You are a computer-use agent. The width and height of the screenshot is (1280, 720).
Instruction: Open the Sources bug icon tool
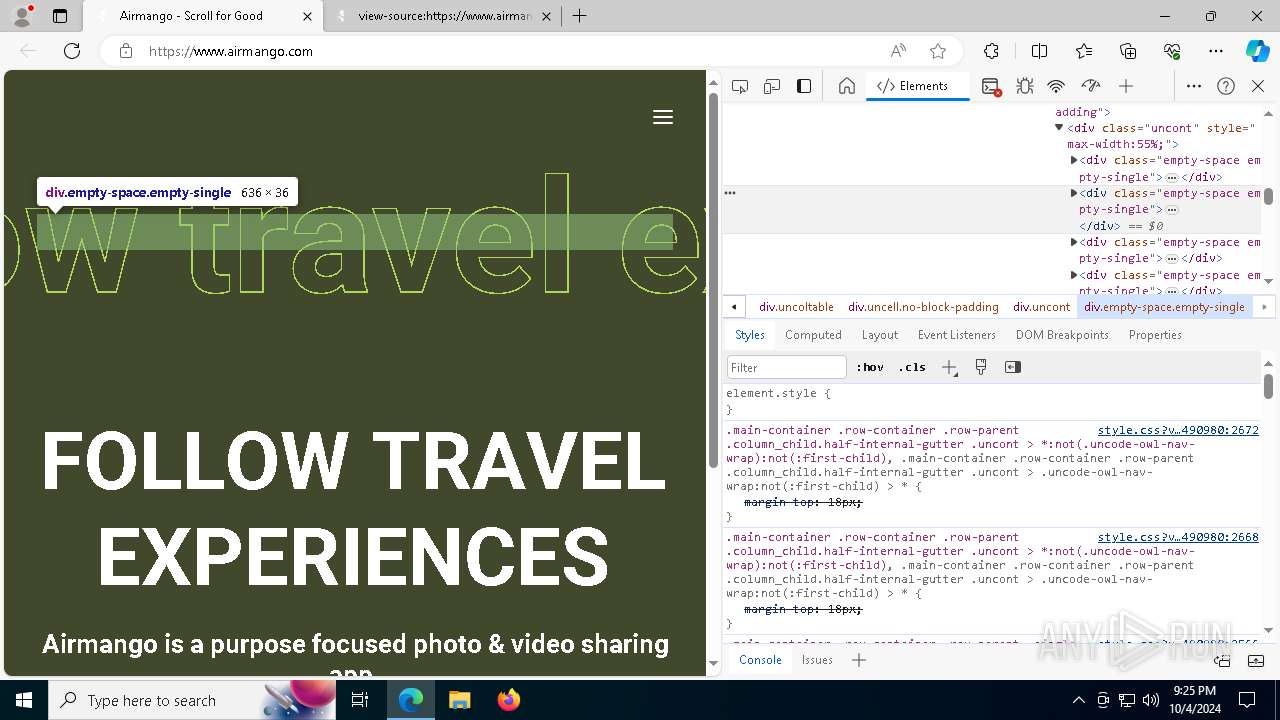click(x=1025, y=86)
